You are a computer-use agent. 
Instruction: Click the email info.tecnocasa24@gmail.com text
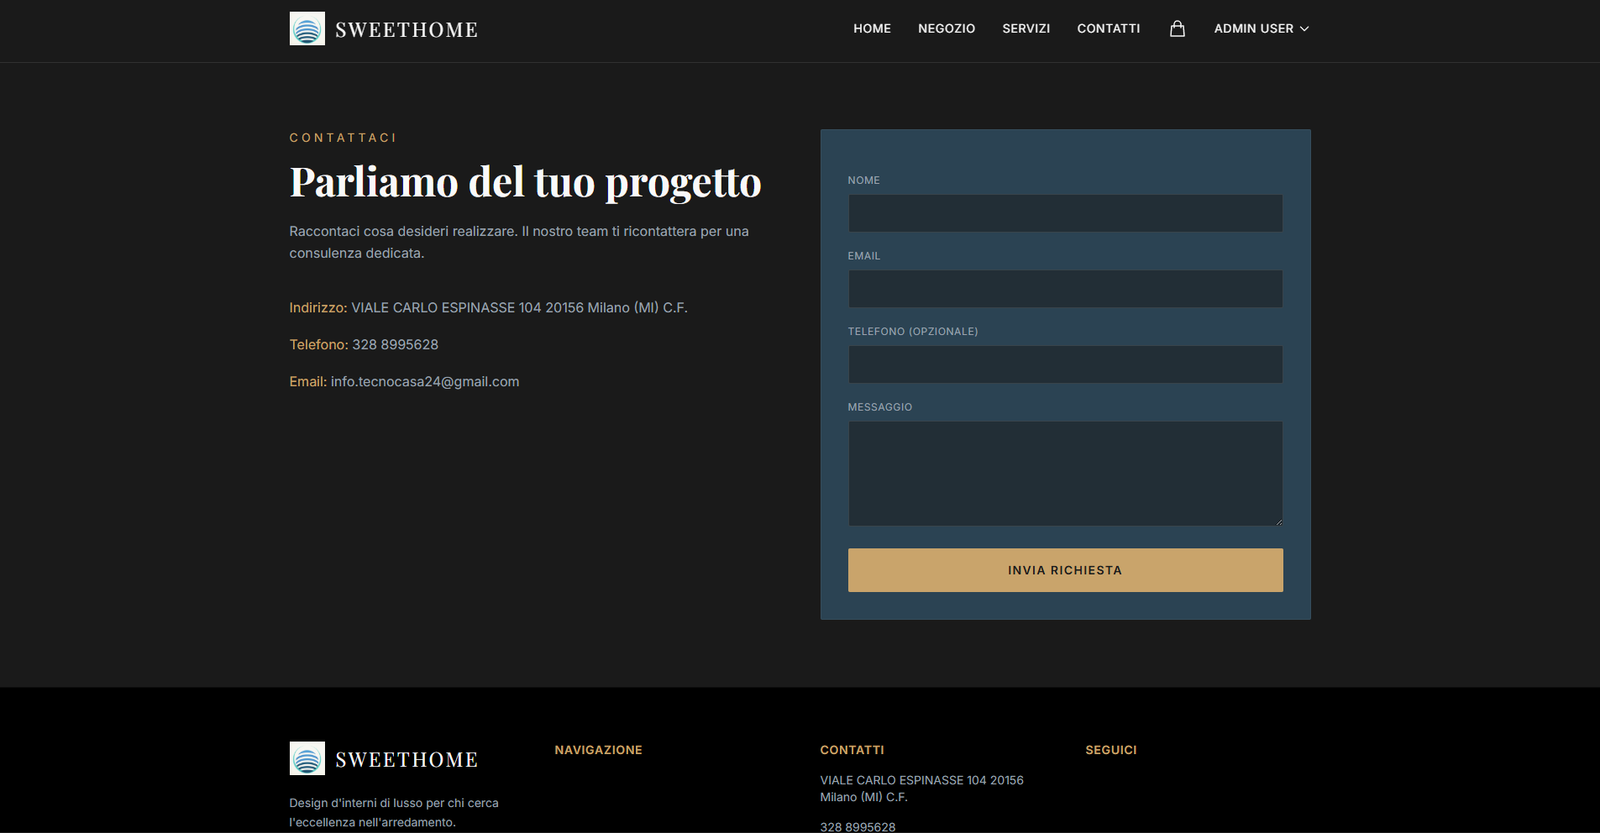click(x=425, y=382)
